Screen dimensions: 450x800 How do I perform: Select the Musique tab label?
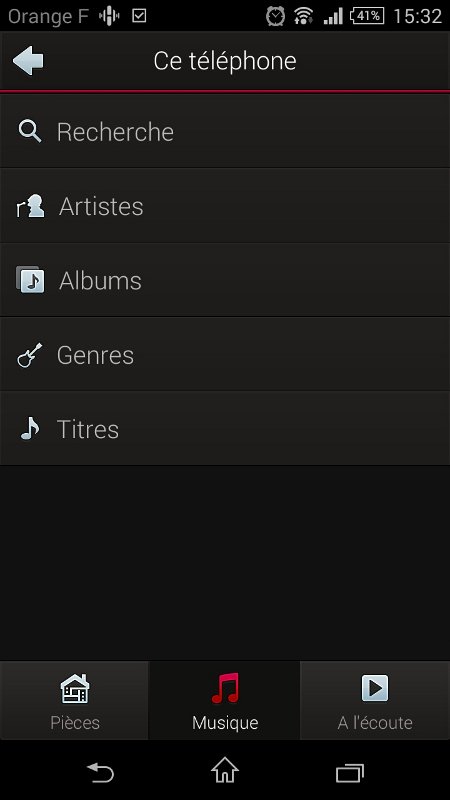pos(225,723)
